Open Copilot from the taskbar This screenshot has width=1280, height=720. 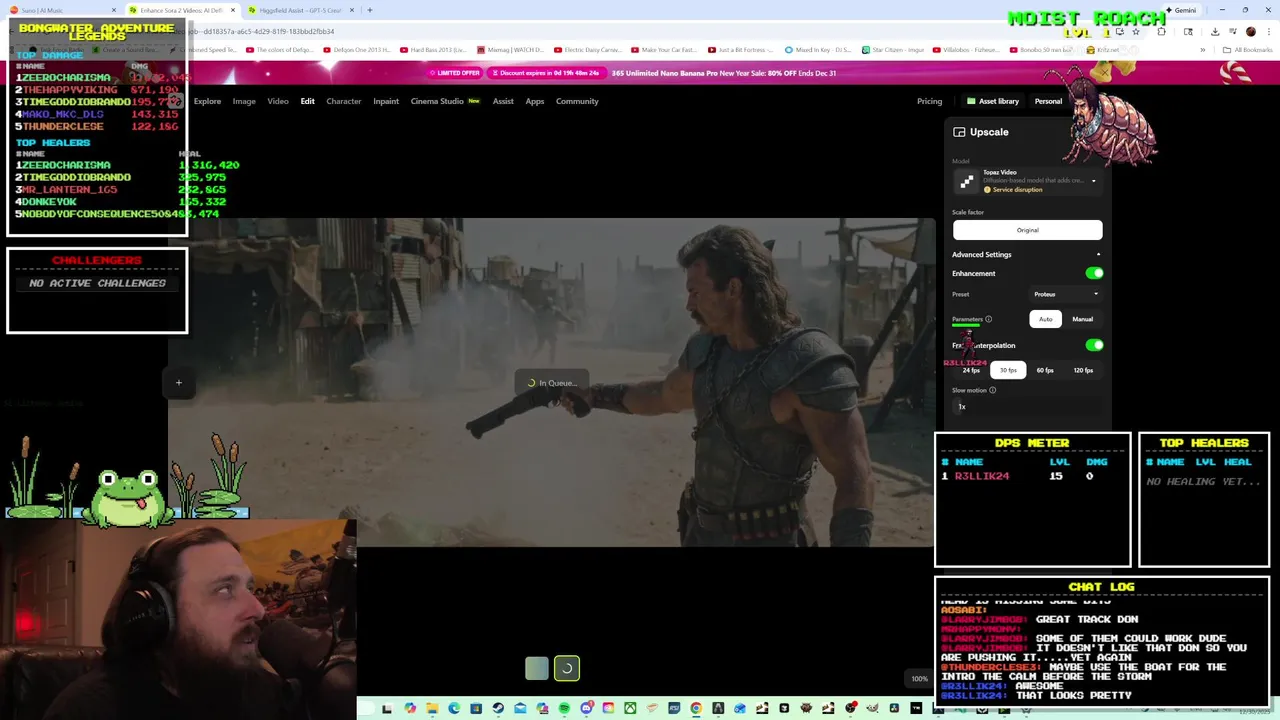pyautogui.click(x=410, y=708)
